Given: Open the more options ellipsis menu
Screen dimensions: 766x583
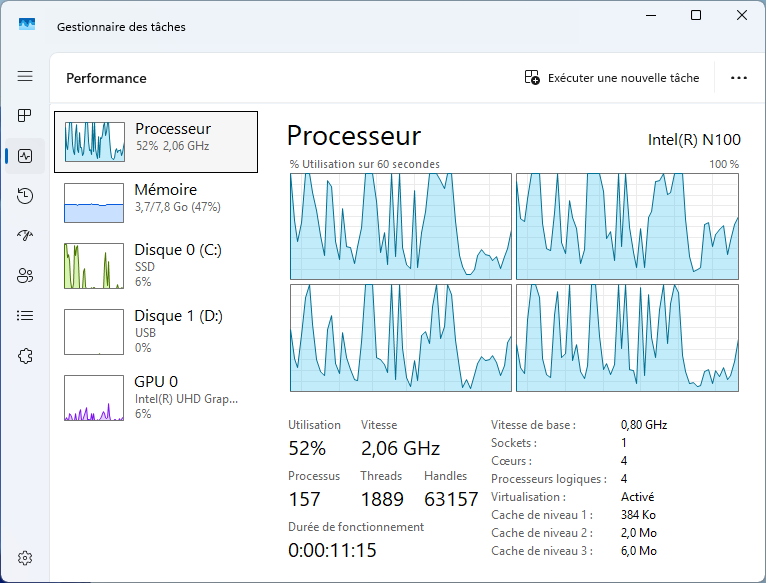Looking at the screenshot, I should point(739,78).
